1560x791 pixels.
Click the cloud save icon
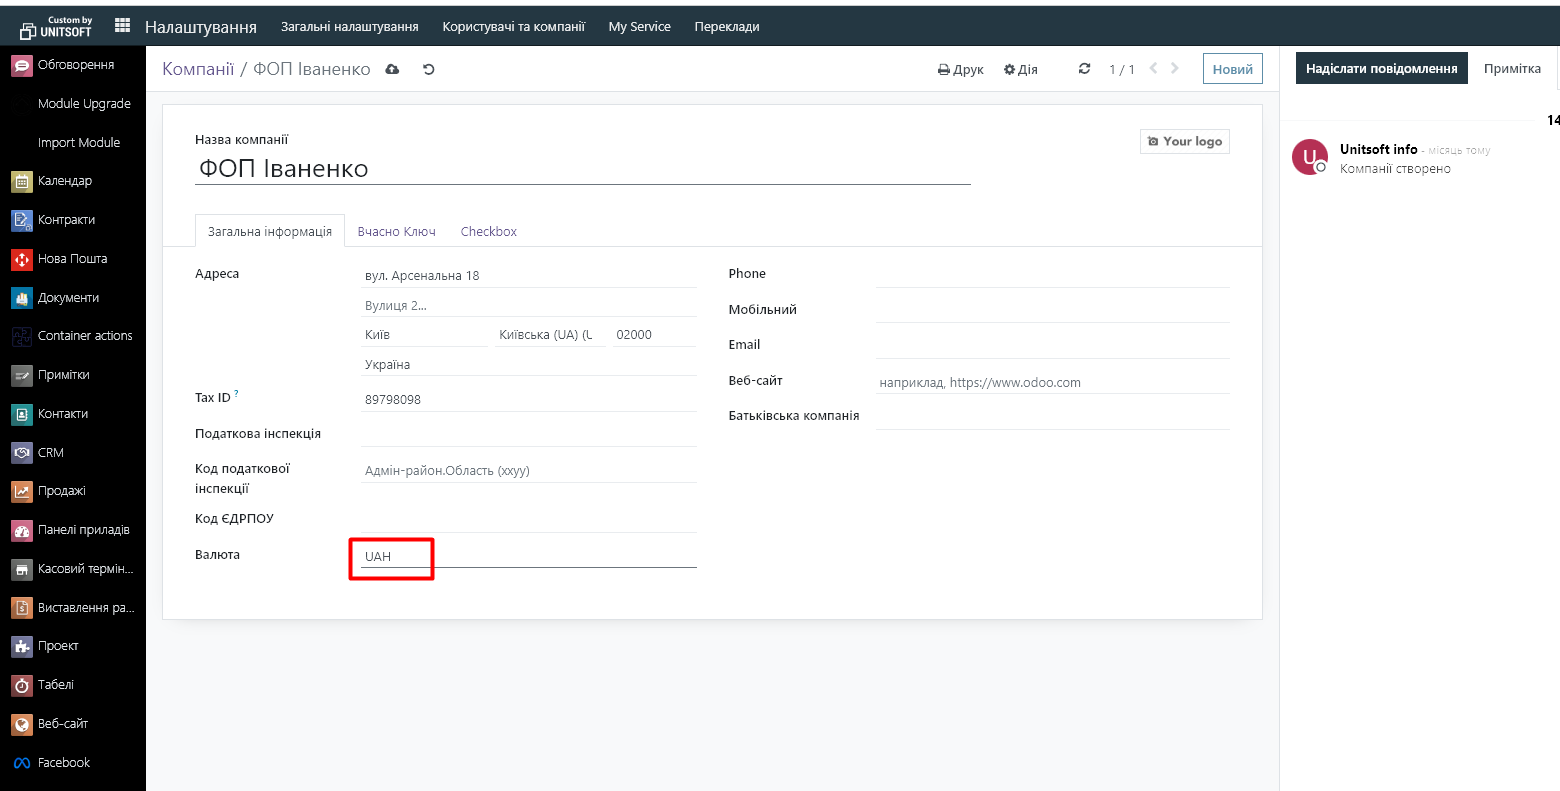click(392, 69)
